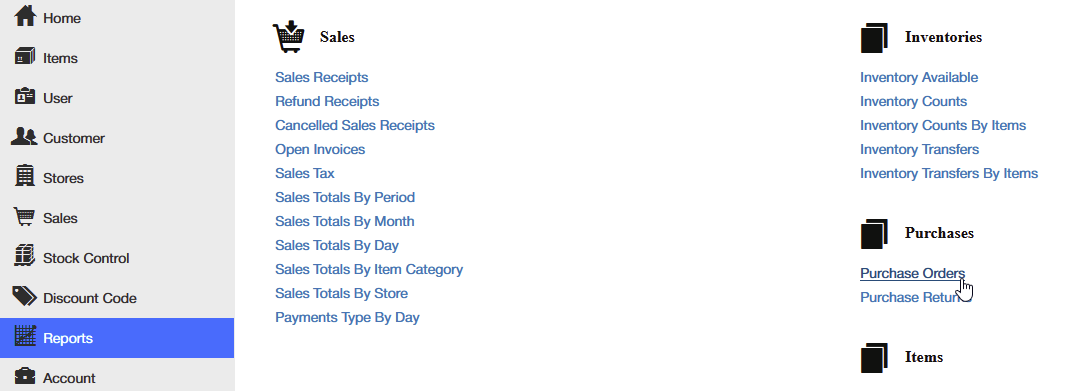Open the Sales Receipts report
This screenshot has width=1082, height=391.
(x=322, y=77)
